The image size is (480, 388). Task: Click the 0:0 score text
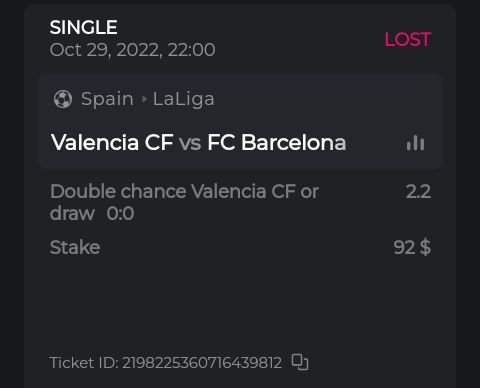[x=120, y=213]
